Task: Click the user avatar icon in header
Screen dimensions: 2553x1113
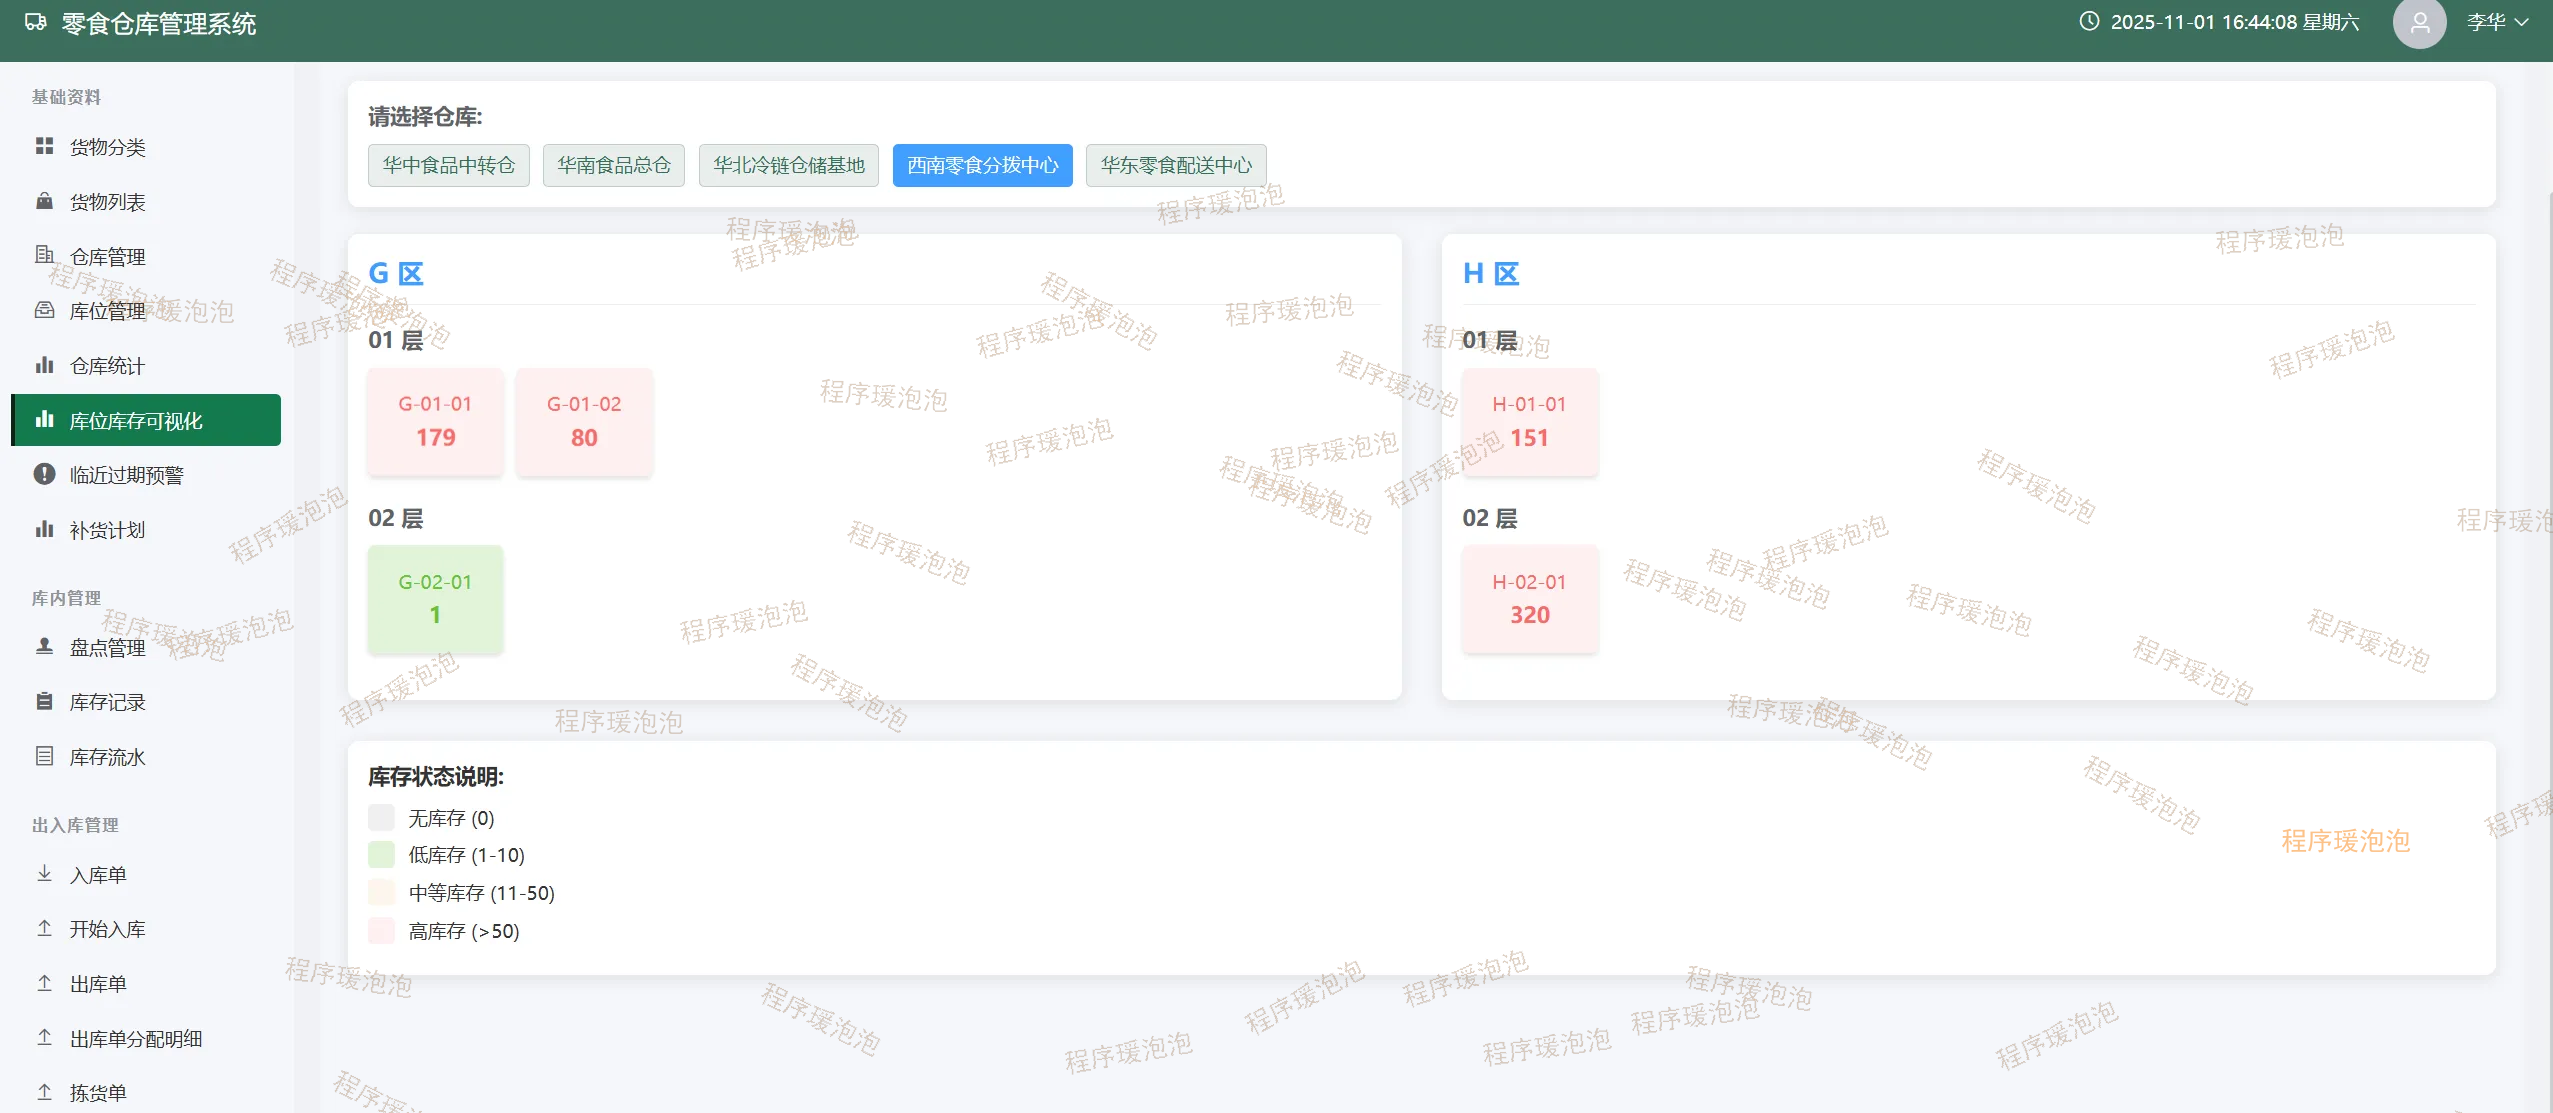Action: coord(2418,23)
